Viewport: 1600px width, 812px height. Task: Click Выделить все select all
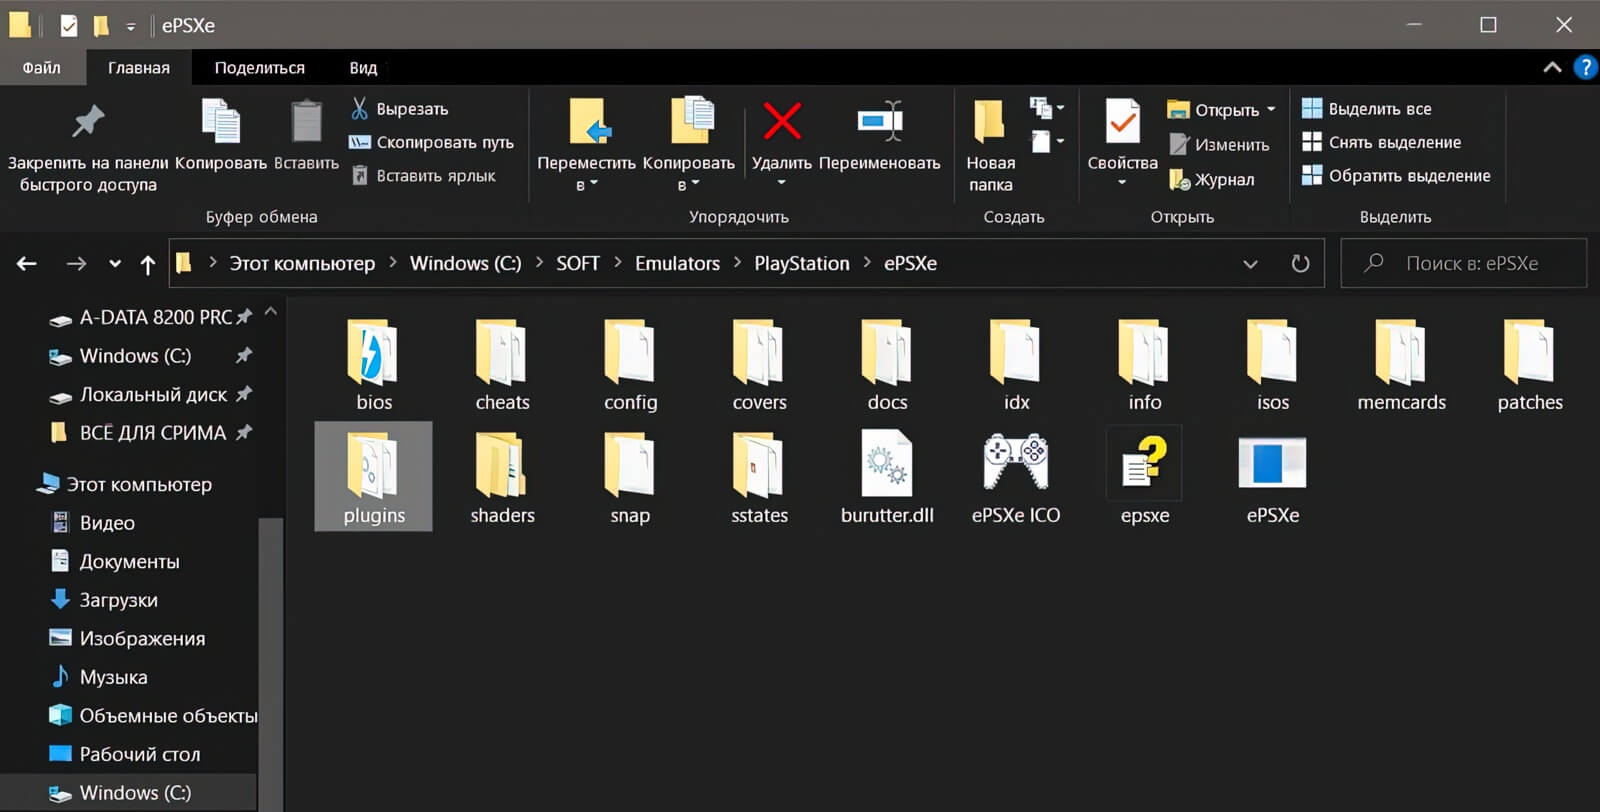(1367, 108)
